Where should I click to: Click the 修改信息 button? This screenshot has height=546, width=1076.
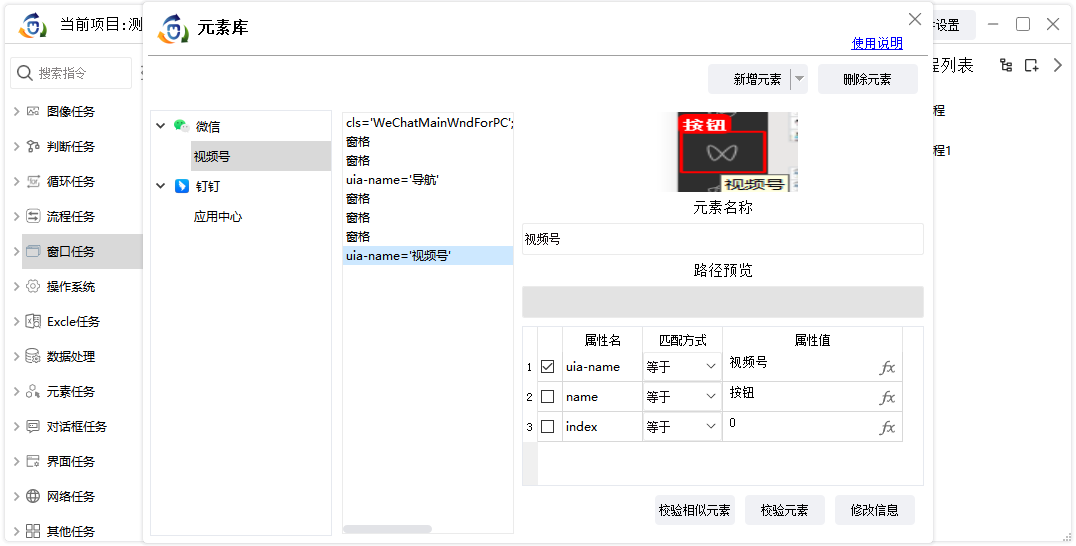tap(874, 510)
